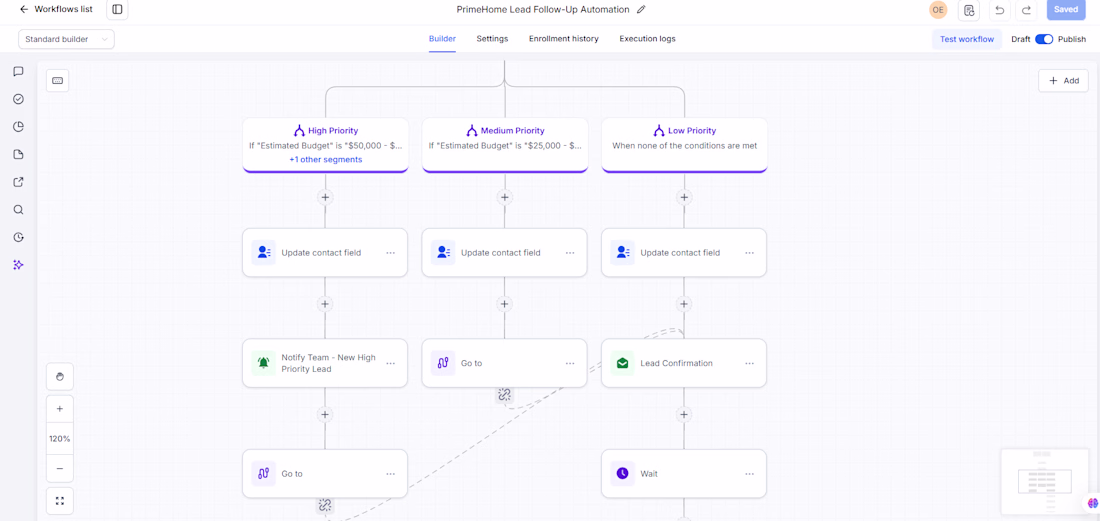Open options menu for Lead Confirmation step
The image size is (1100, 521).
(749, 363)
